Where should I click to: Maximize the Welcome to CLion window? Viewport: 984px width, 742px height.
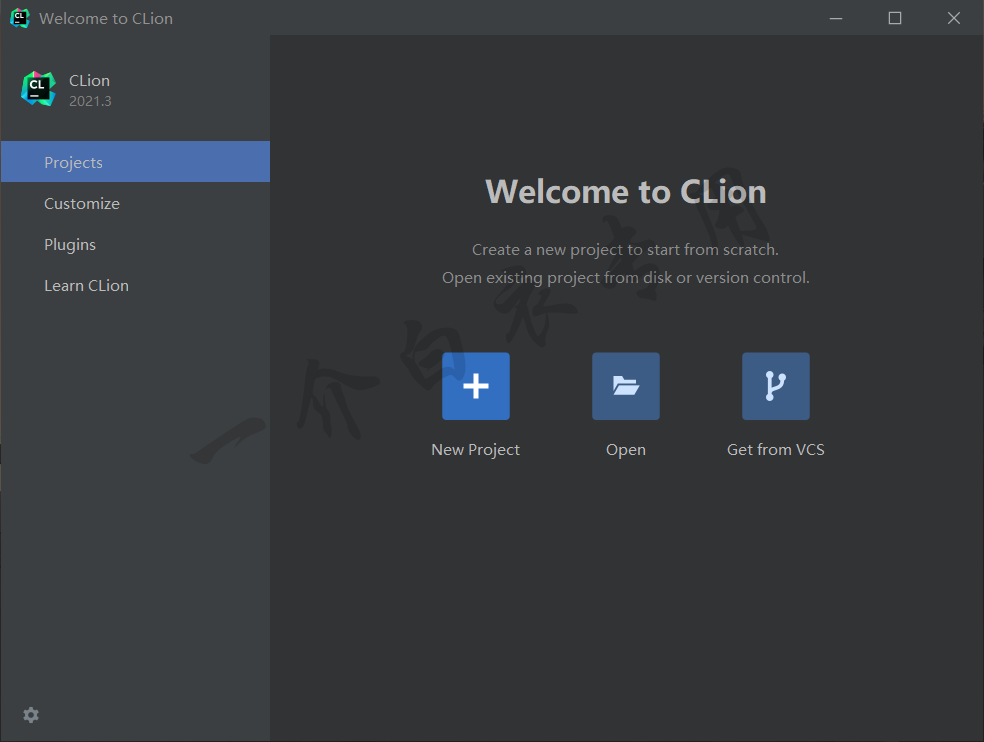pos(895,18)
